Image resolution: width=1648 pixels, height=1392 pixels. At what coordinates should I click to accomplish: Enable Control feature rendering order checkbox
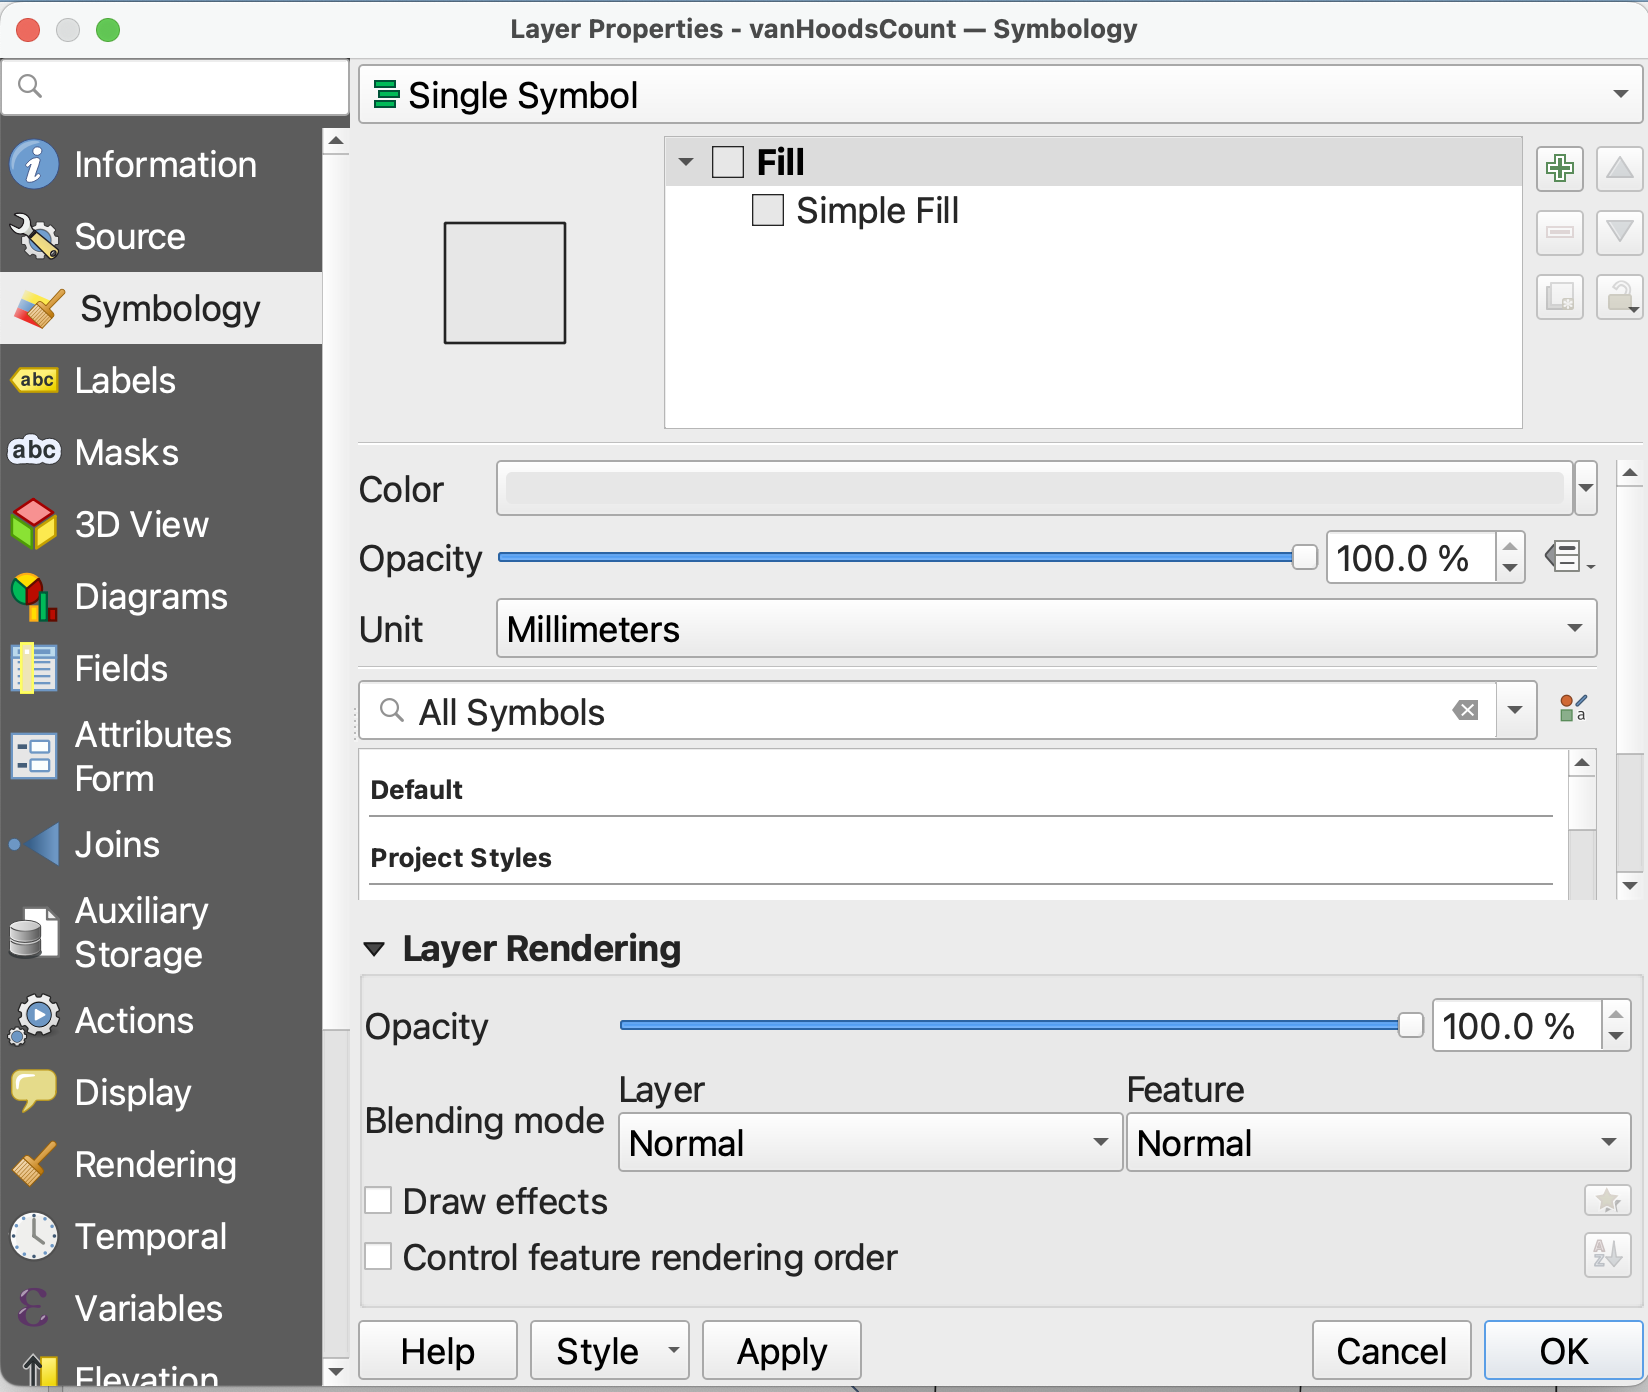(x=379, y=1257)
